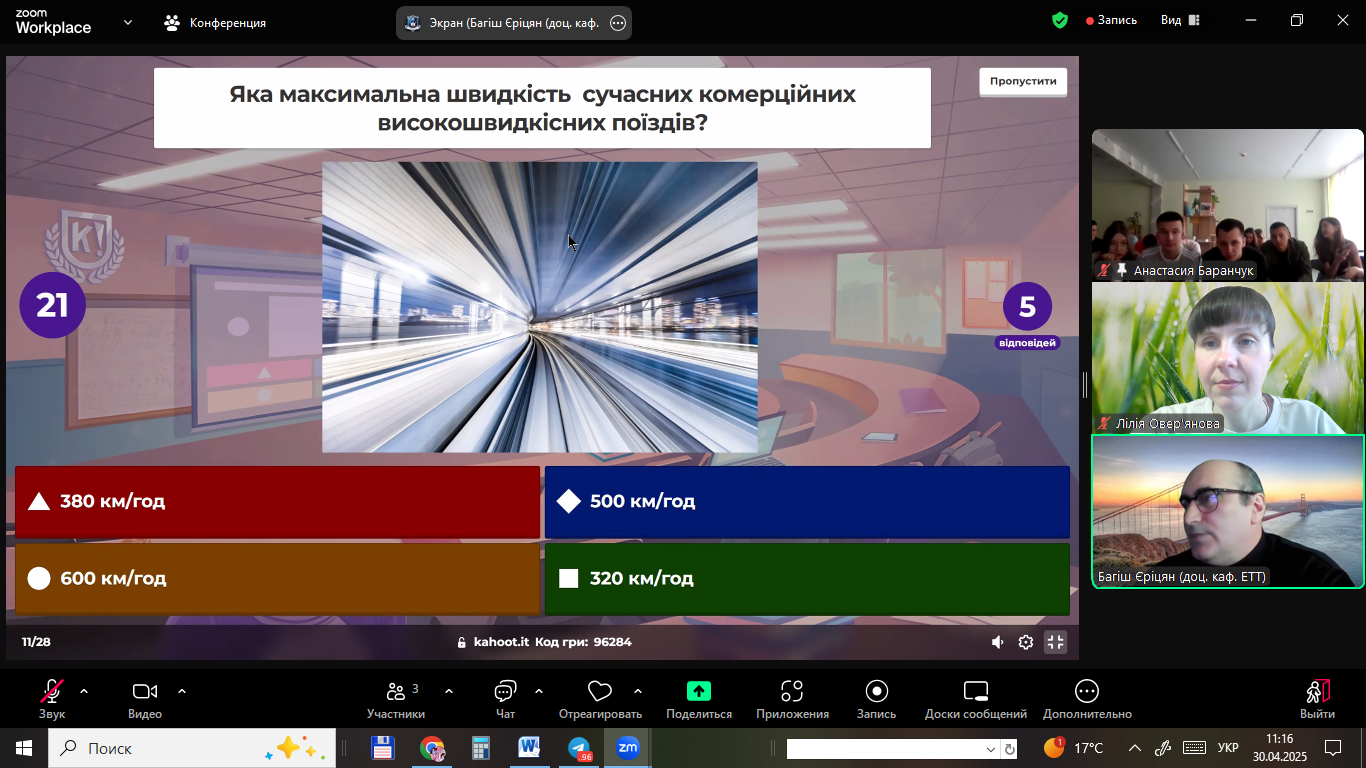Click the taskbar address input field

(884, 749)
